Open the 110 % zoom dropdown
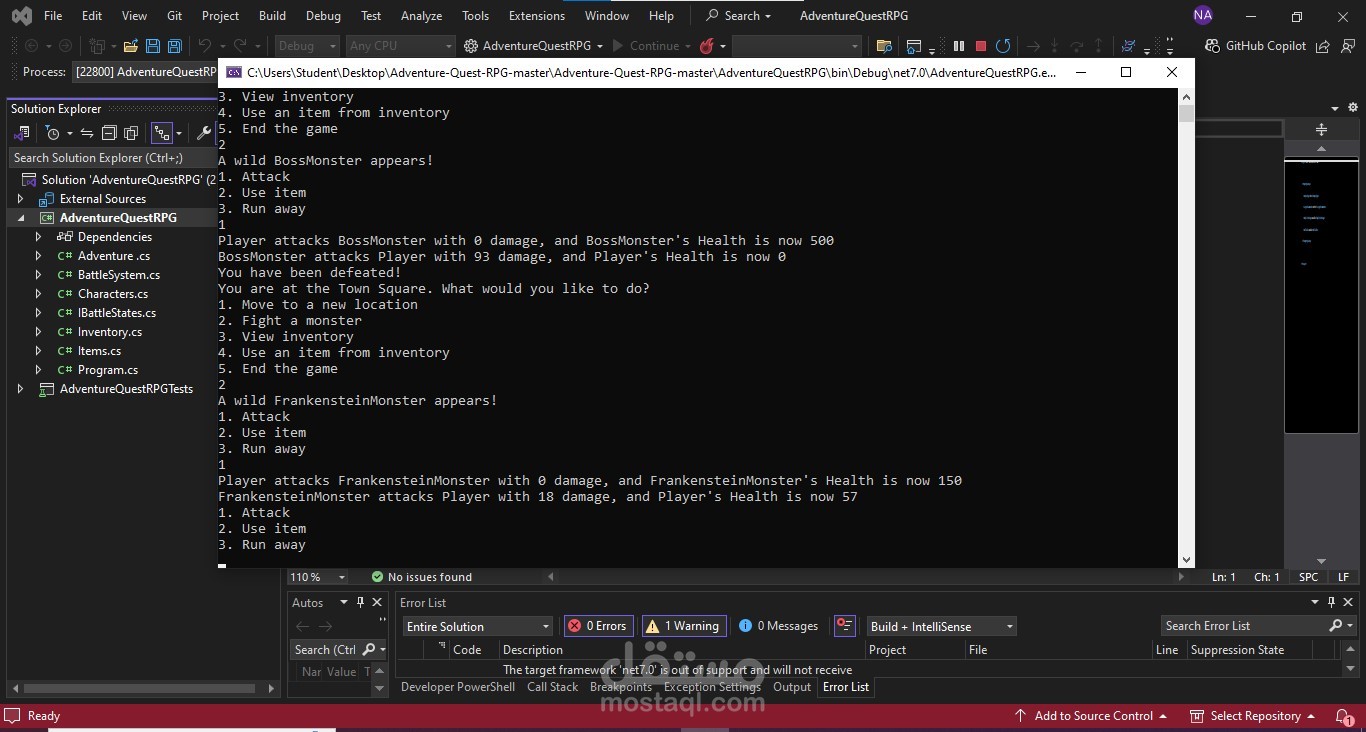The height and width of the screenshot is (732, 1366). (317, 577)
